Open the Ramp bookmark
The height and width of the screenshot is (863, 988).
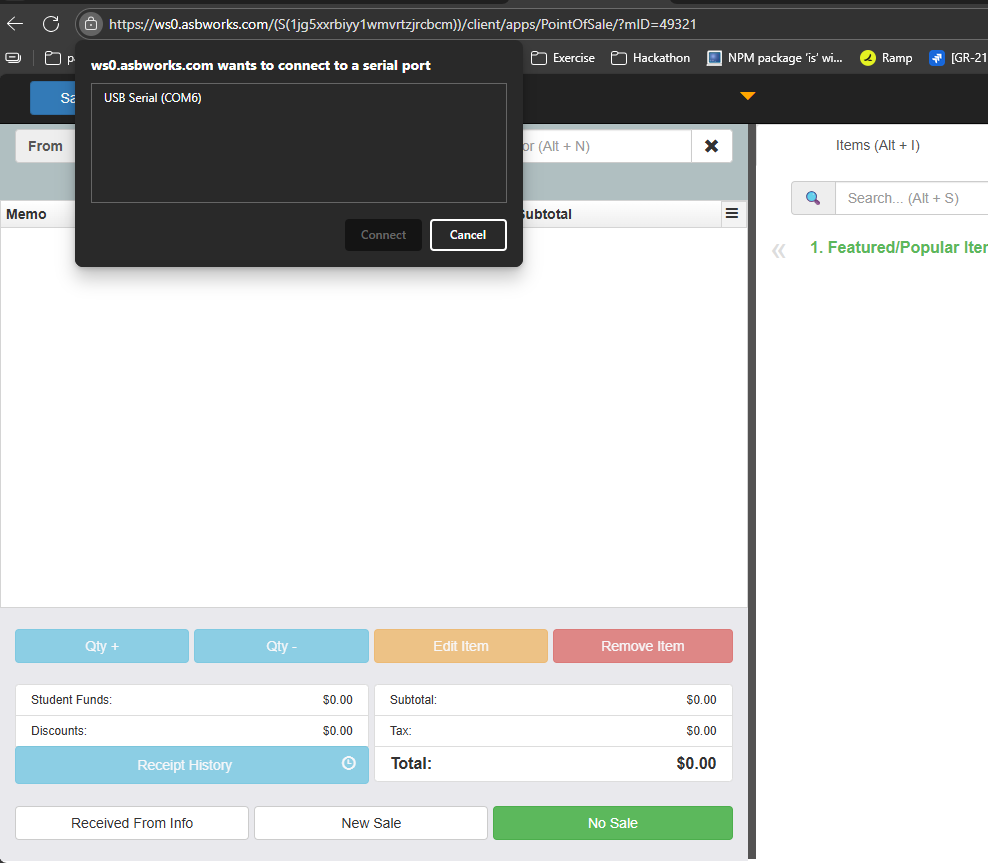pos(886,58)
